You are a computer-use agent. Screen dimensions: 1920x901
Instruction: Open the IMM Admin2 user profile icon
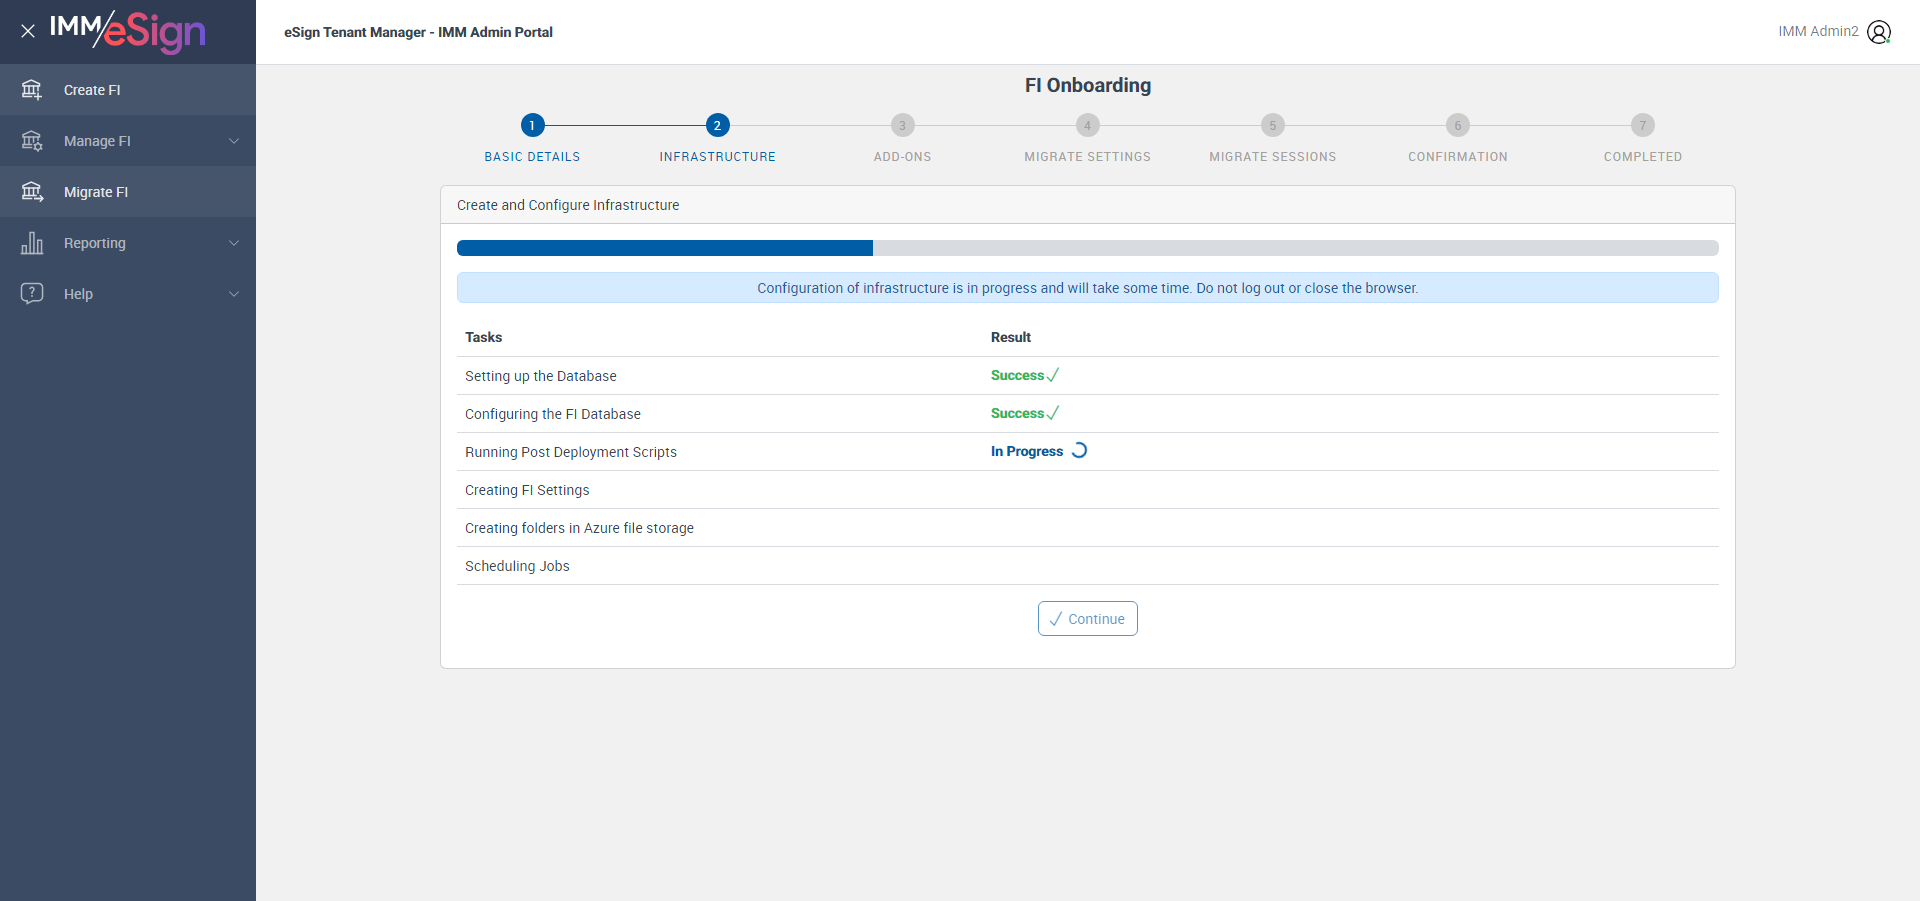click(1879, 32)
